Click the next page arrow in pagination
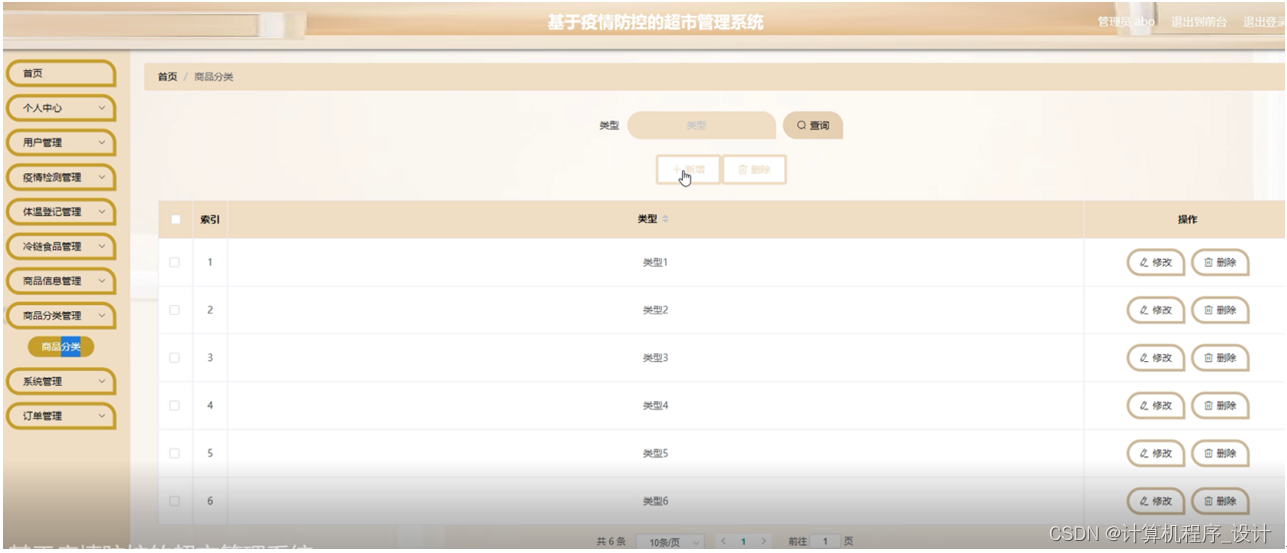This screenshot has height=553, width=1287. click(765, 541)
